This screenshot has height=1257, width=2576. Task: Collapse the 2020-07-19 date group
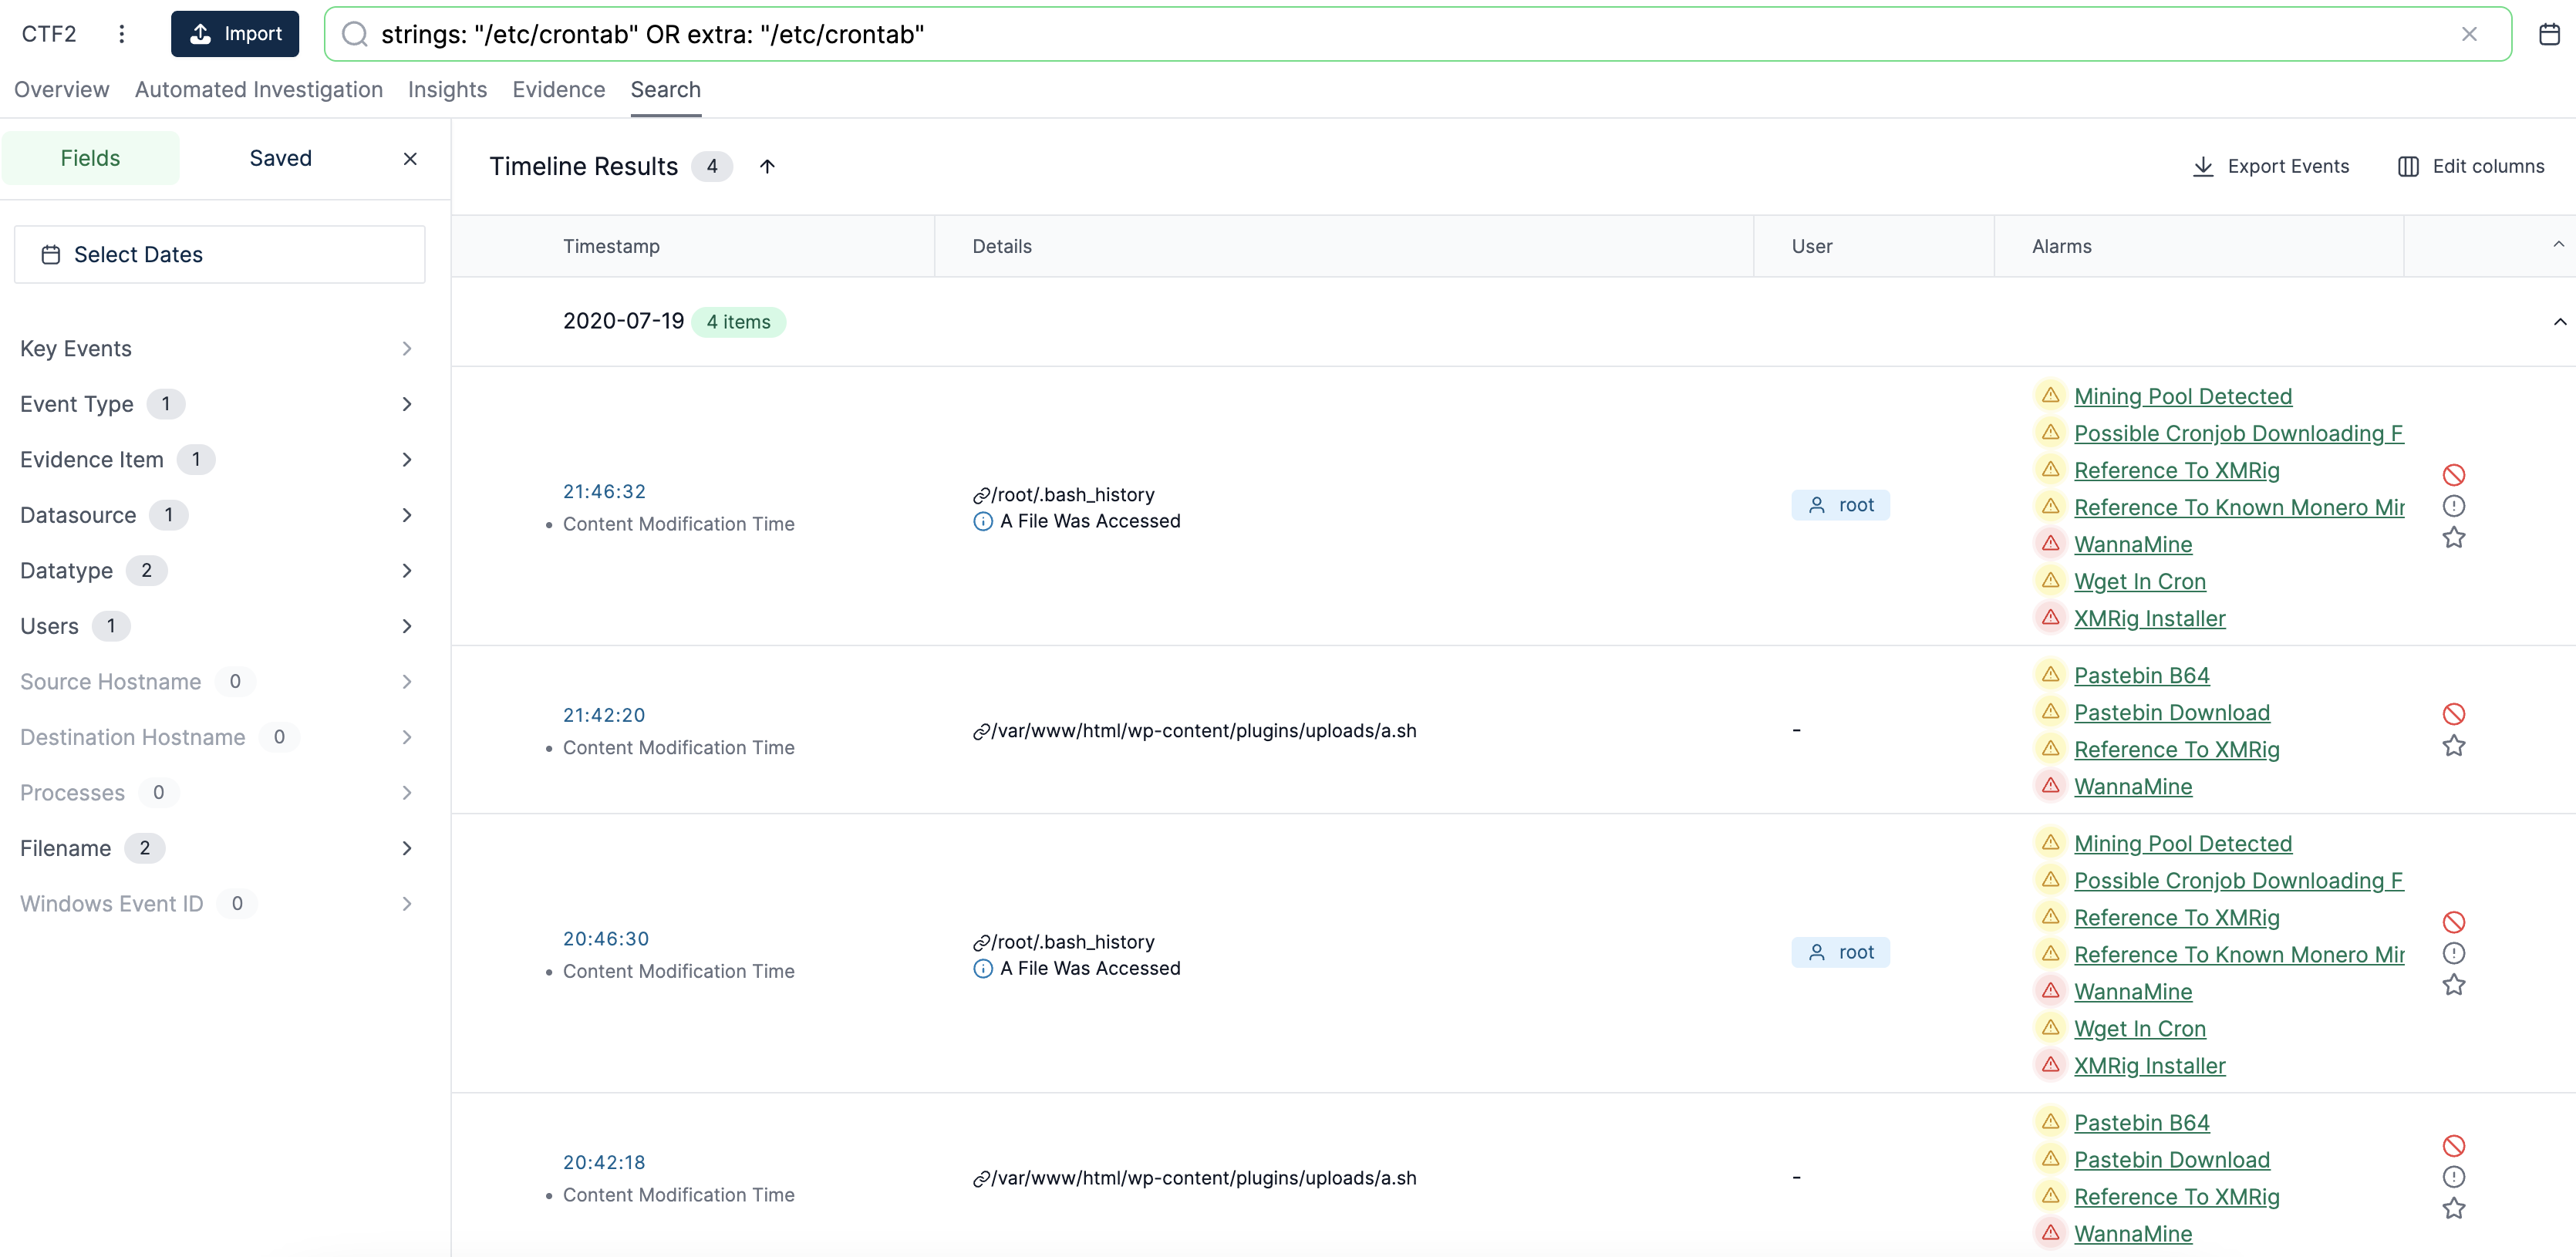pos(2559,322)
